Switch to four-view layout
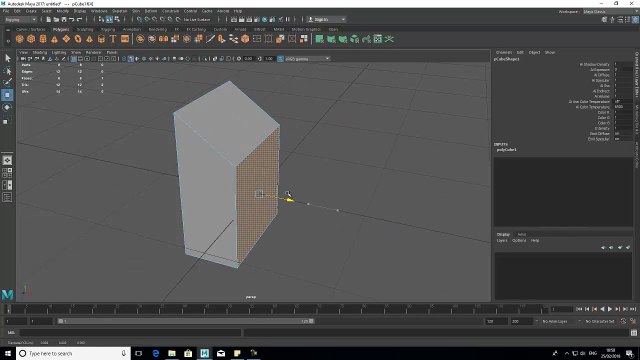 coord(7,173)
